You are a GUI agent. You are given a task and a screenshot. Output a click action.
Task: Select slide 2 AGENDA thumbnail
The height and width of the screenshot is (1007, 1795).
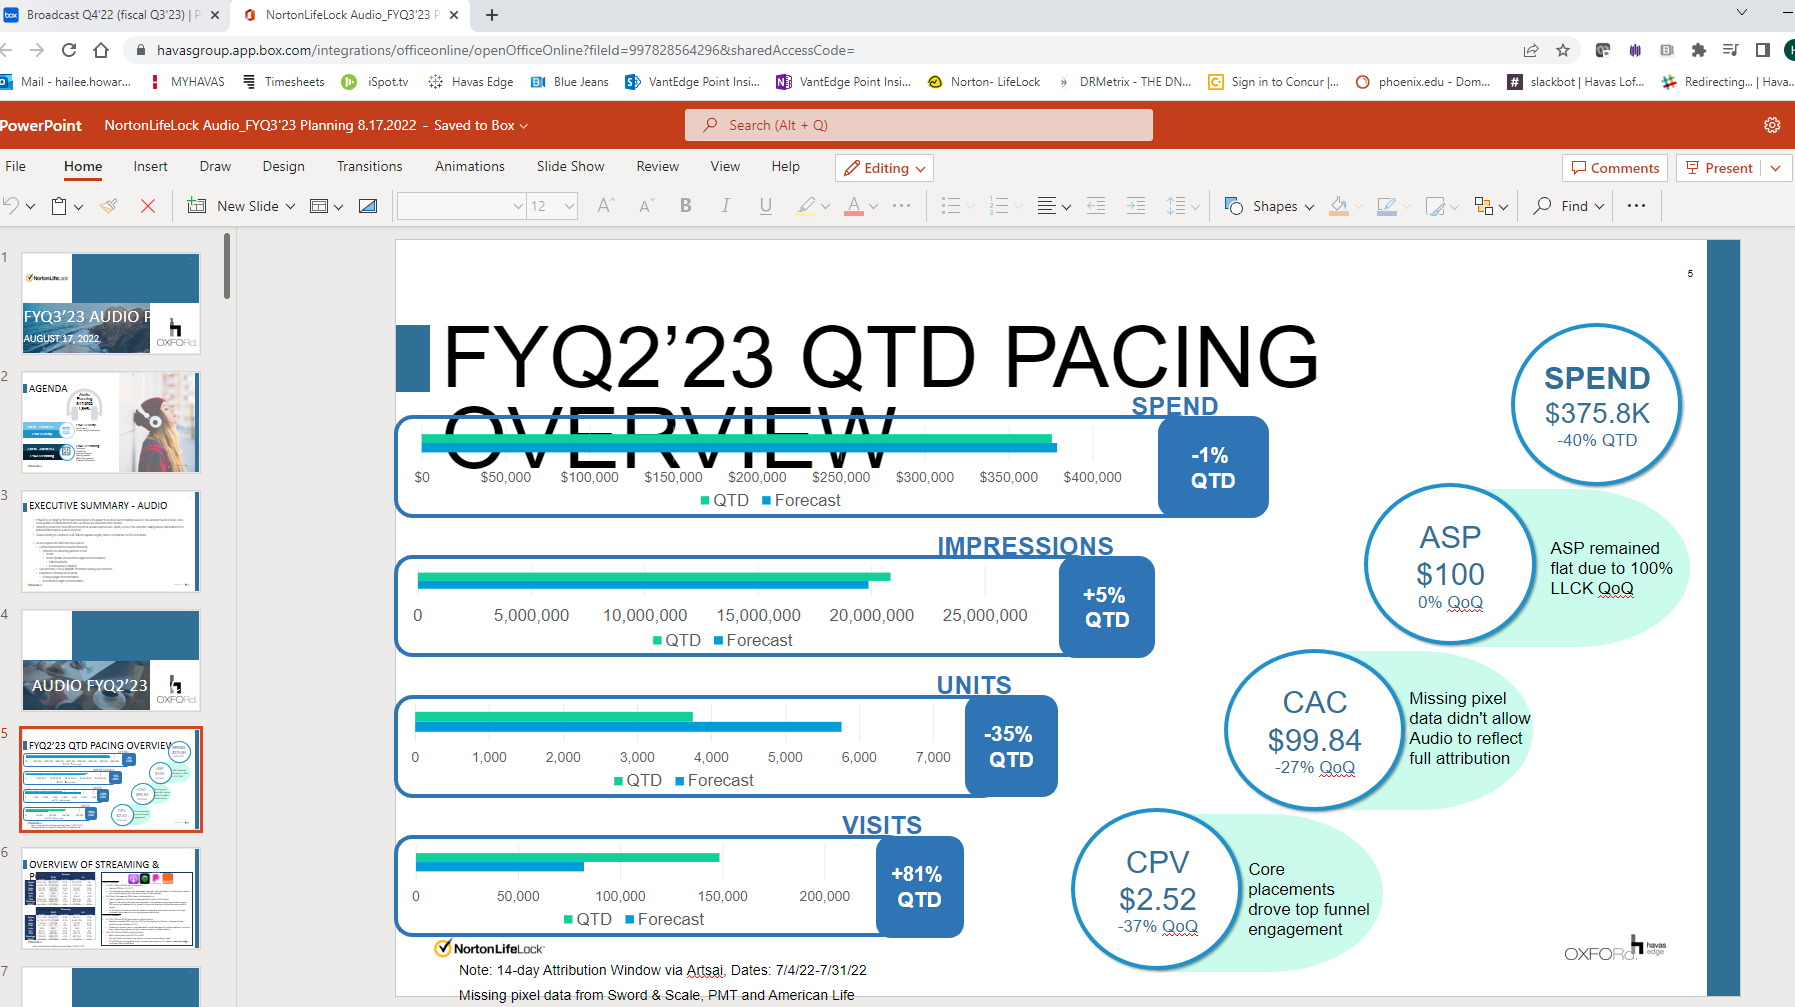(x=111, y=422)
